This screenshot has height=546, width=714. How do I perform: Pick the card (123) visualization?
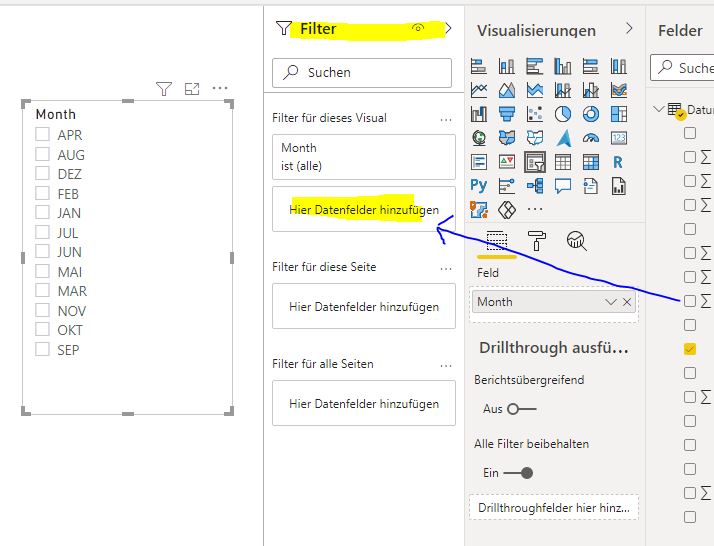pyautogui.click(x=619, y=138)
